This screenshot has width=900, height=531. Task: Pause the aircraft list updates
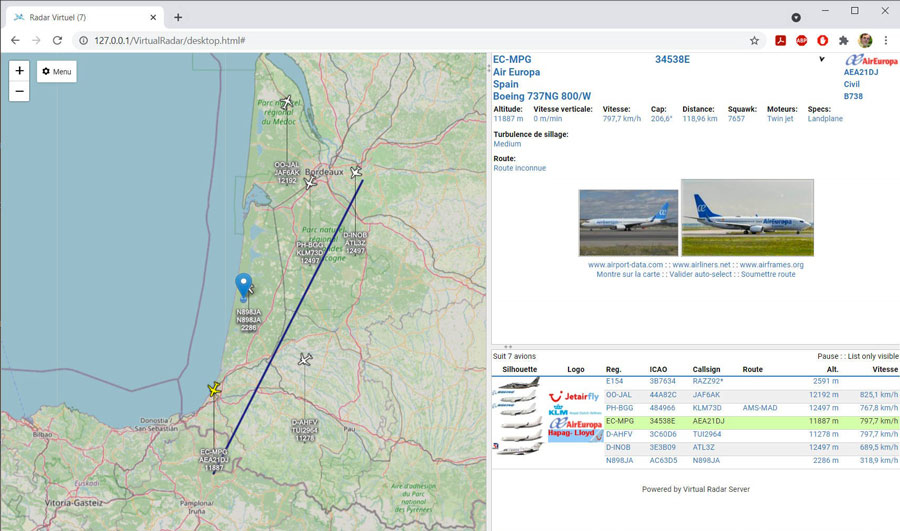point(827,356)
